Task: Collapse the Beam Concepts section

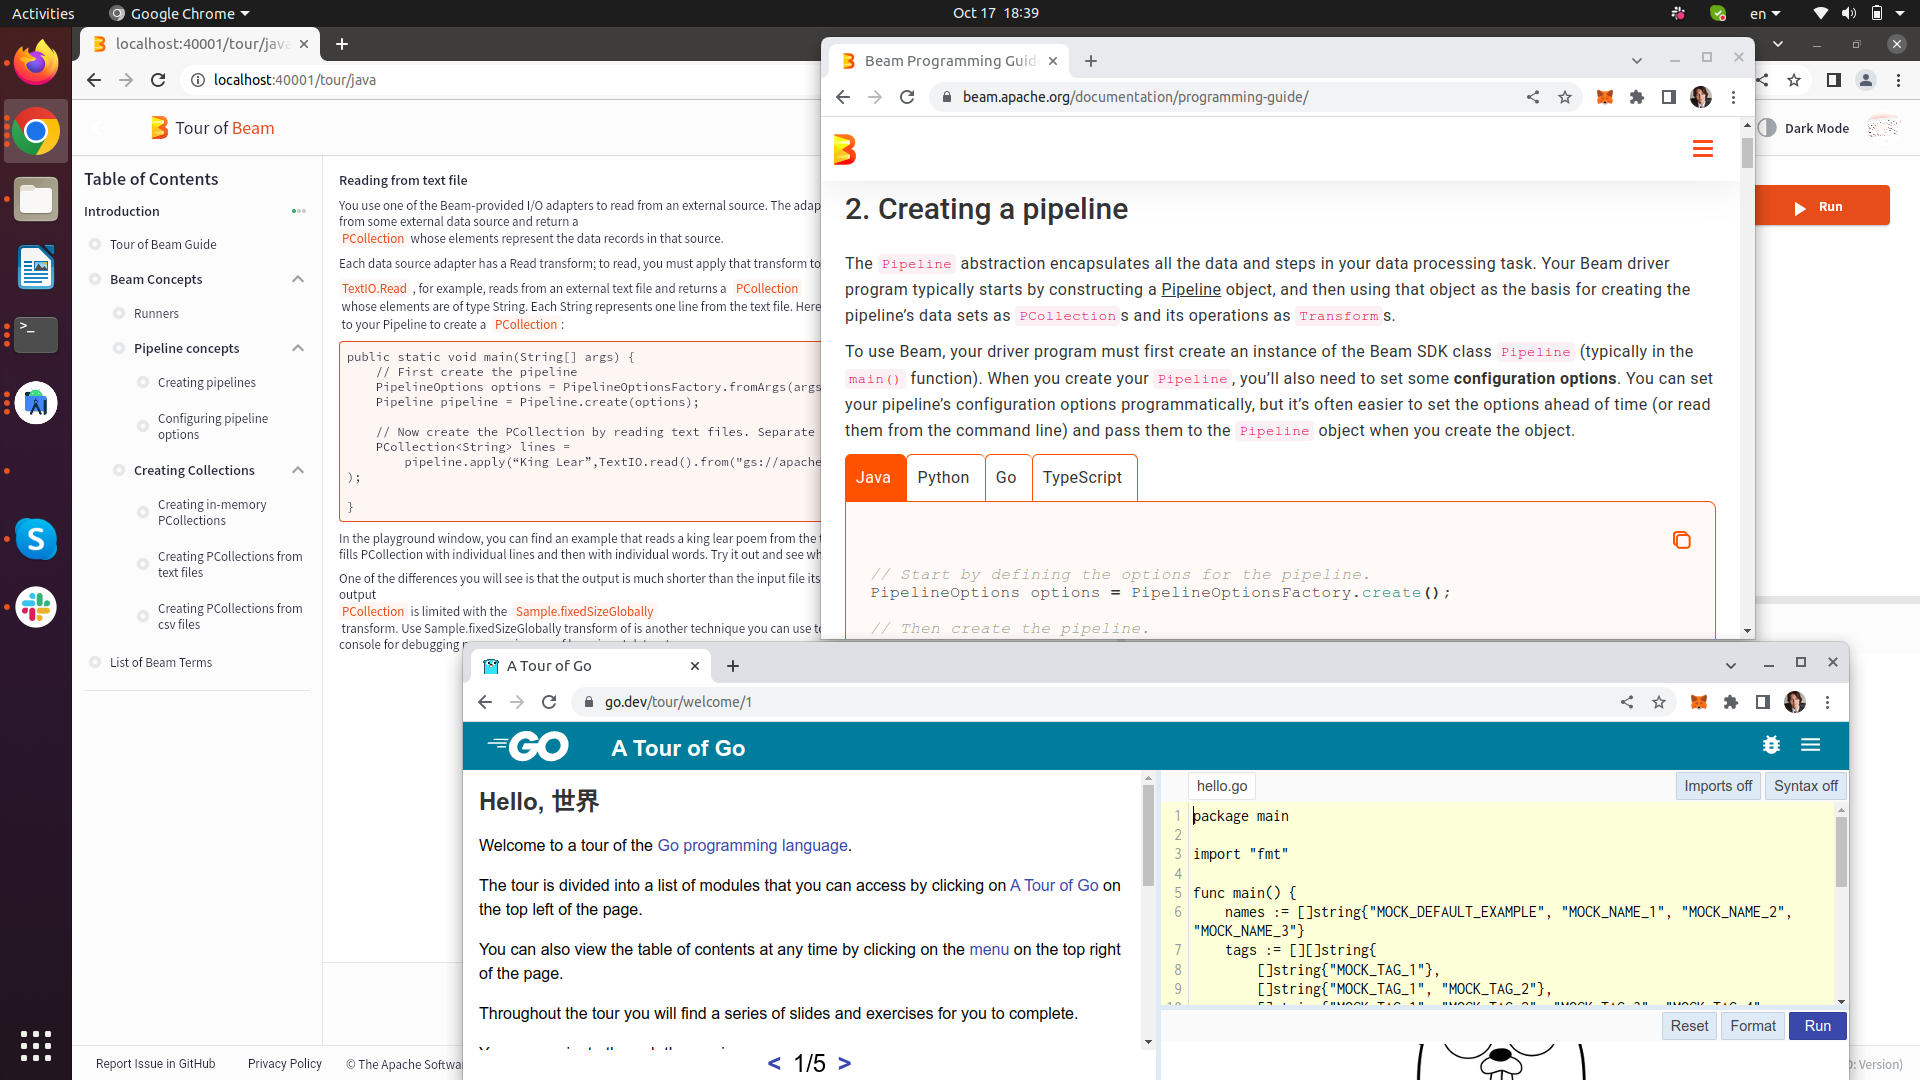Action: click(x=297, y=279)
